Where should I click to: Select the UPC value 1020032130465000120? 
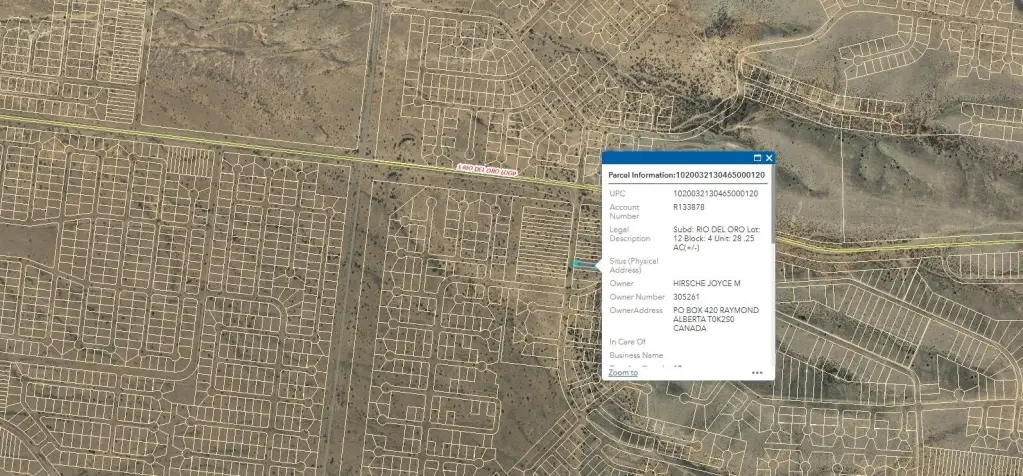pyautogui.click(x=715, y=193)
